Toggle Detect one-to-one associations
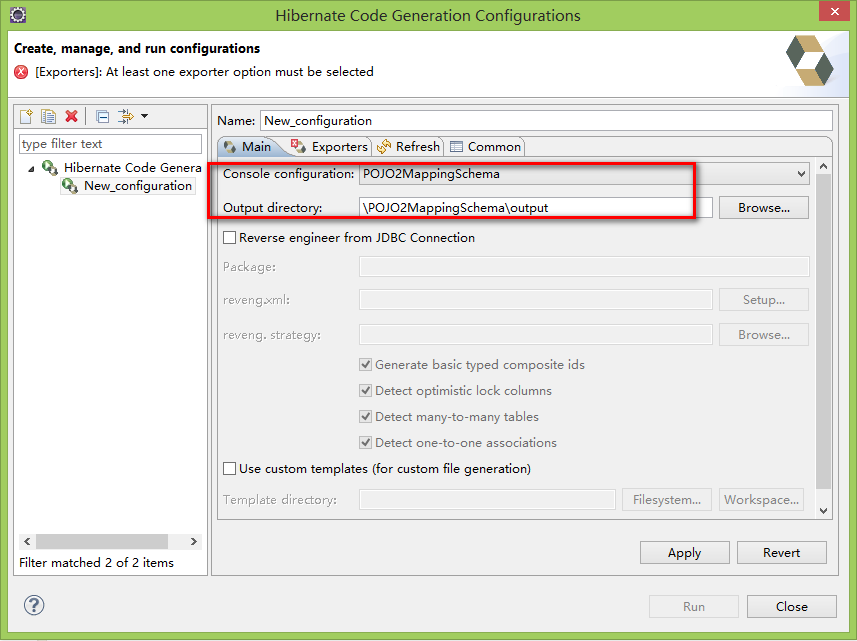The height and width of the screenshot is (641, 857). click(x=366, y=443)
